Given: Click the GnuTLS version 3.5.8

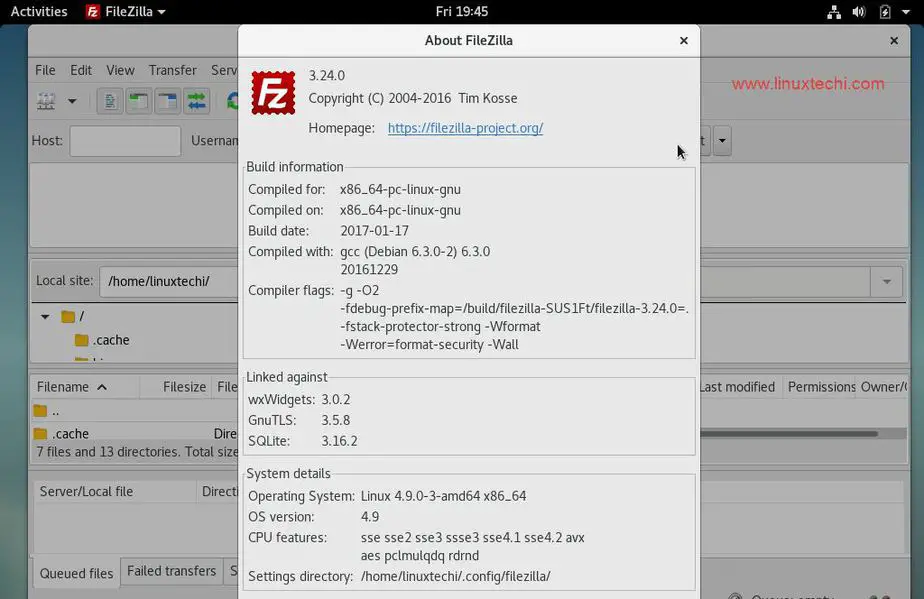Looking at the screenshot, I should [x=335, y=420].
